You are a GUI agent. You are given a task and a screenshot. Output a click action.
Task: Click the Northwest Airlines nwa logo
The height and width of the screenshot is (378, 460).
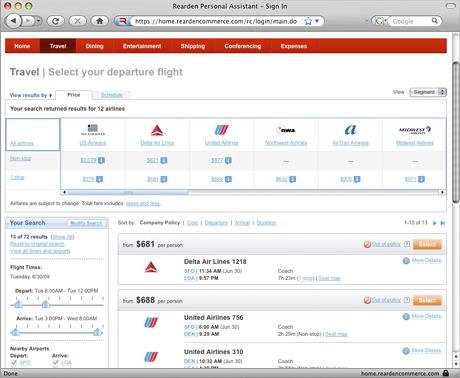[x=286, y=130]
